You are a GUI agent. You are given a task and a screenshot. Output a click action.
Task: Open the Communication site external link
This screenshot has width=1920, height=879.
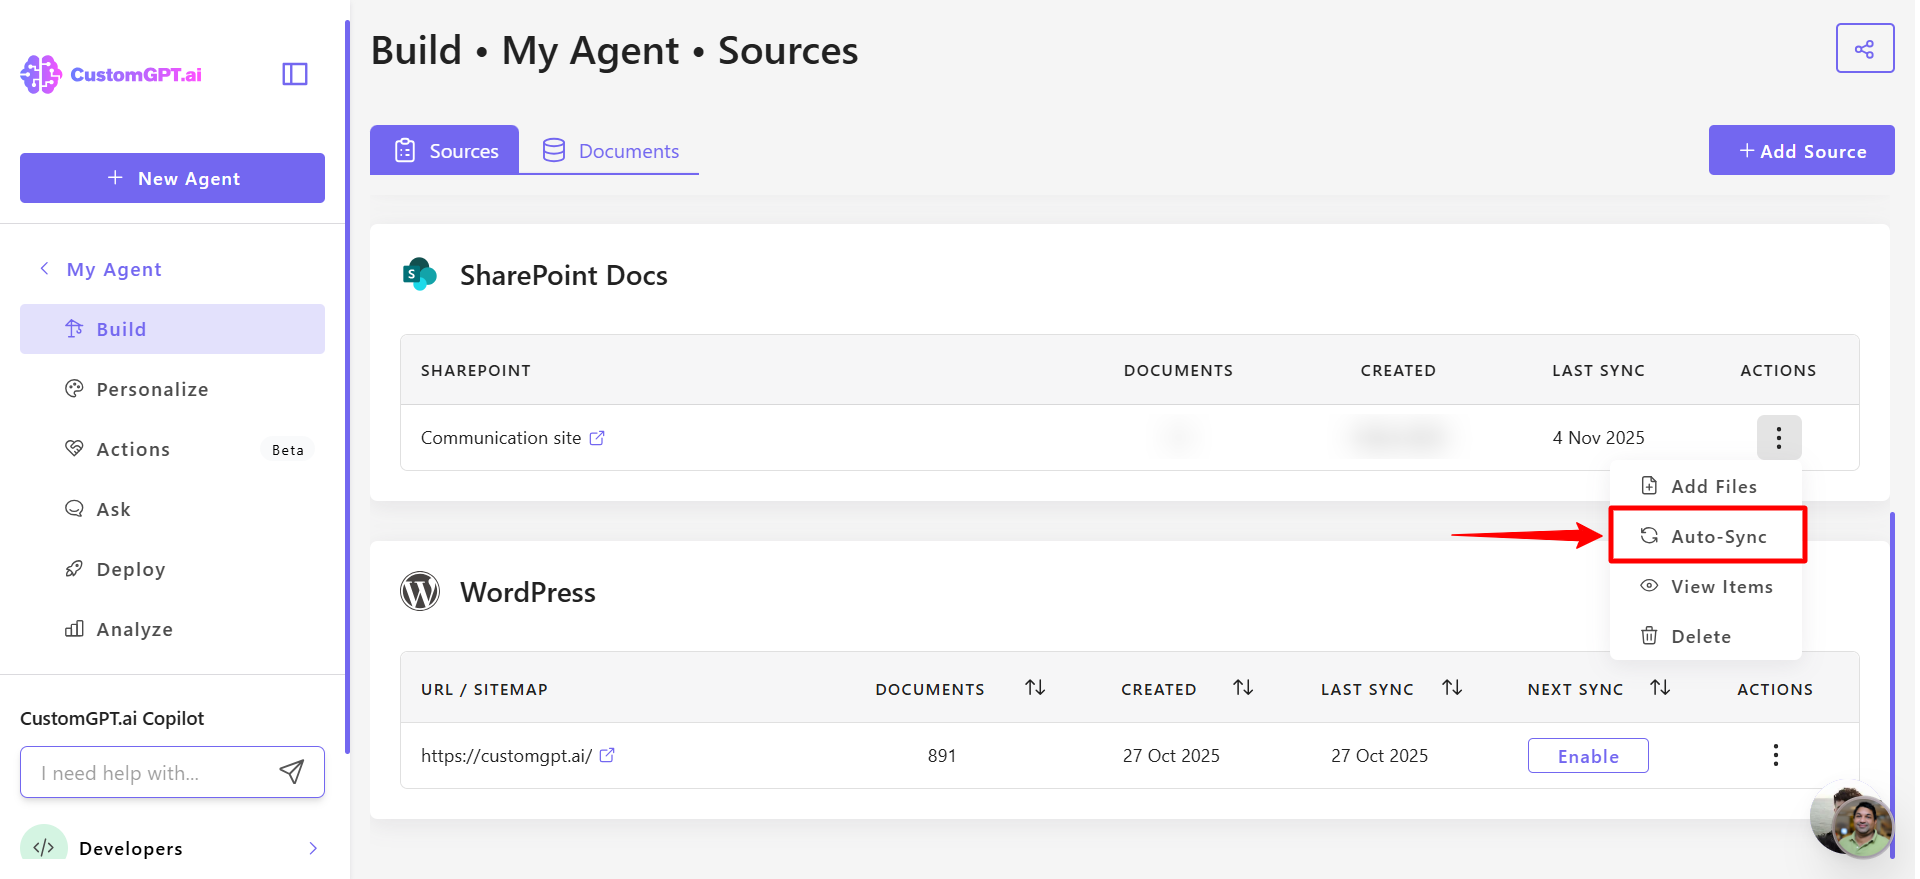(x=597, y=438)
